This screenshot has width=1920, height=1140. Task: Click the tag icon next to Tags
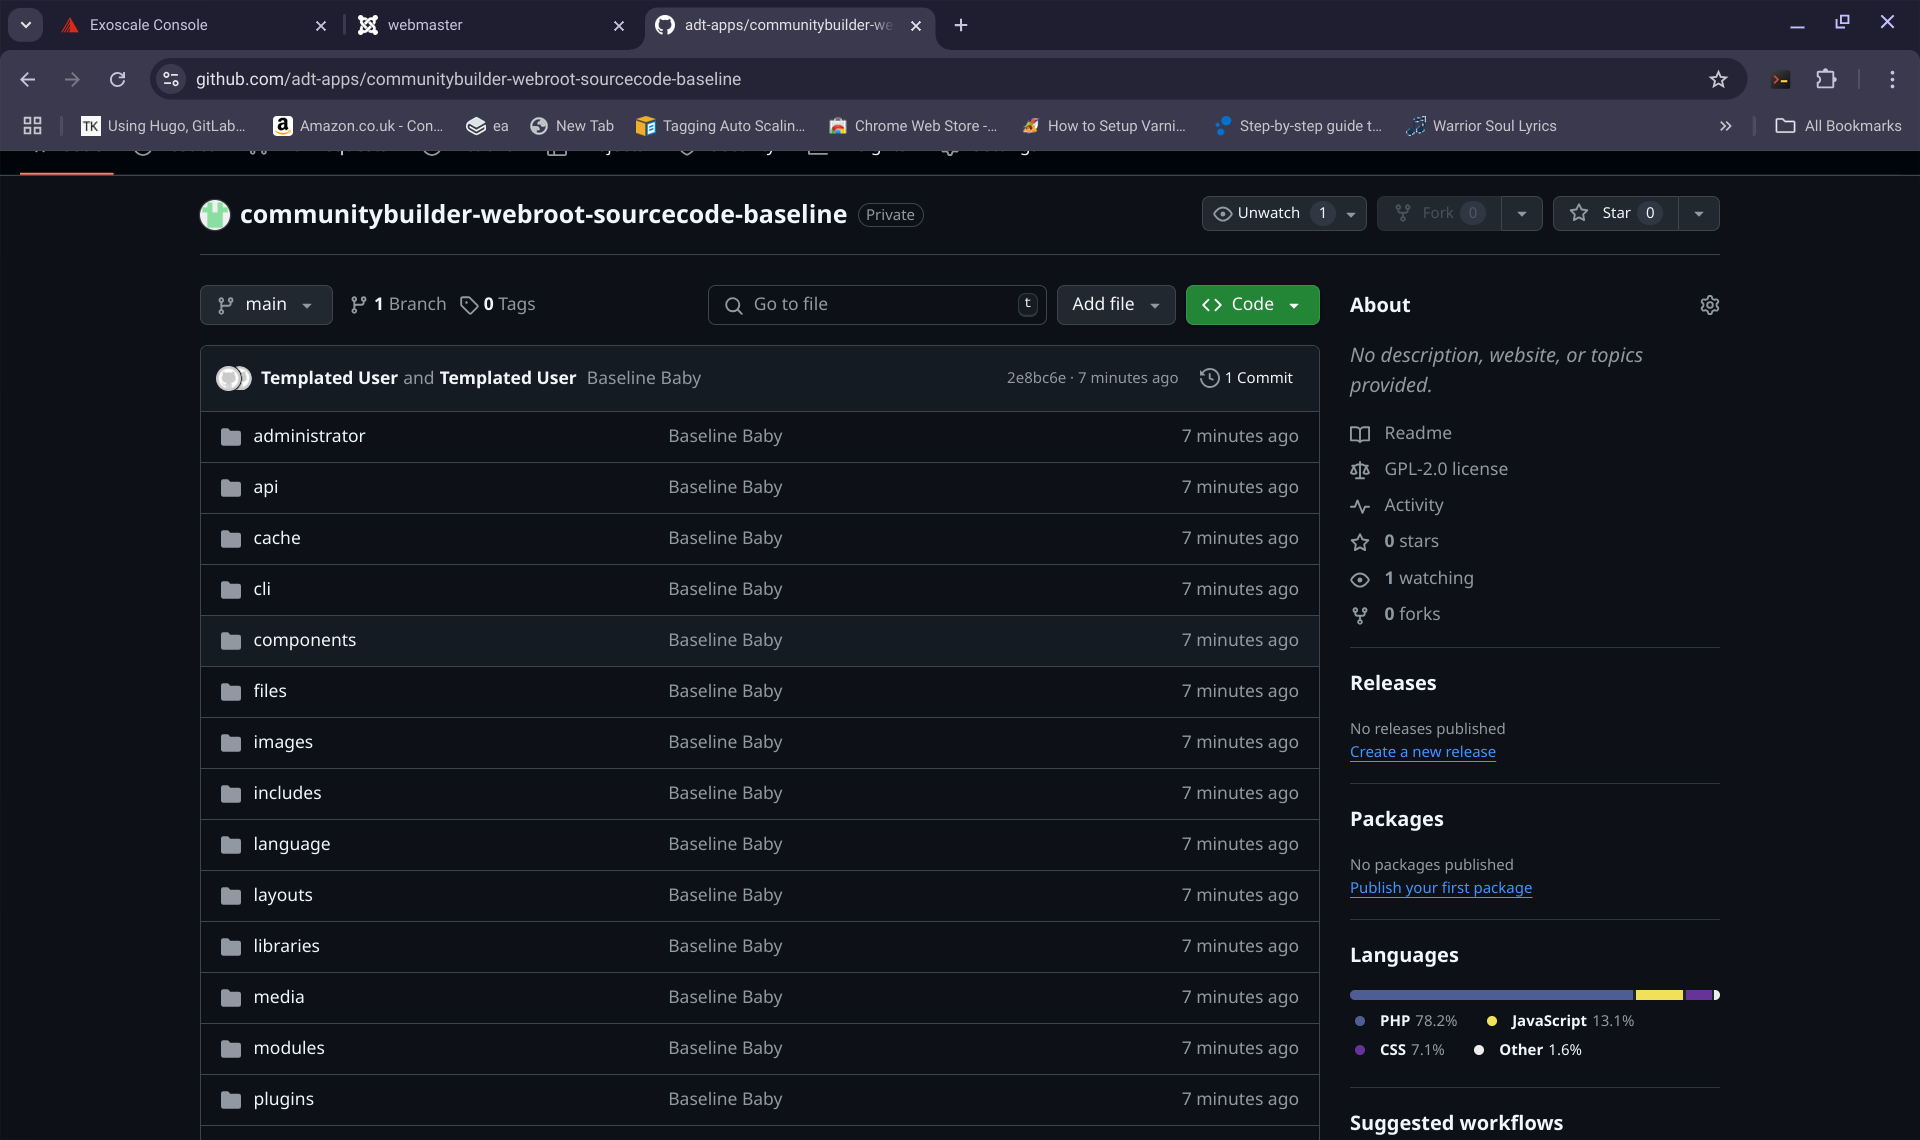[468, 305]
